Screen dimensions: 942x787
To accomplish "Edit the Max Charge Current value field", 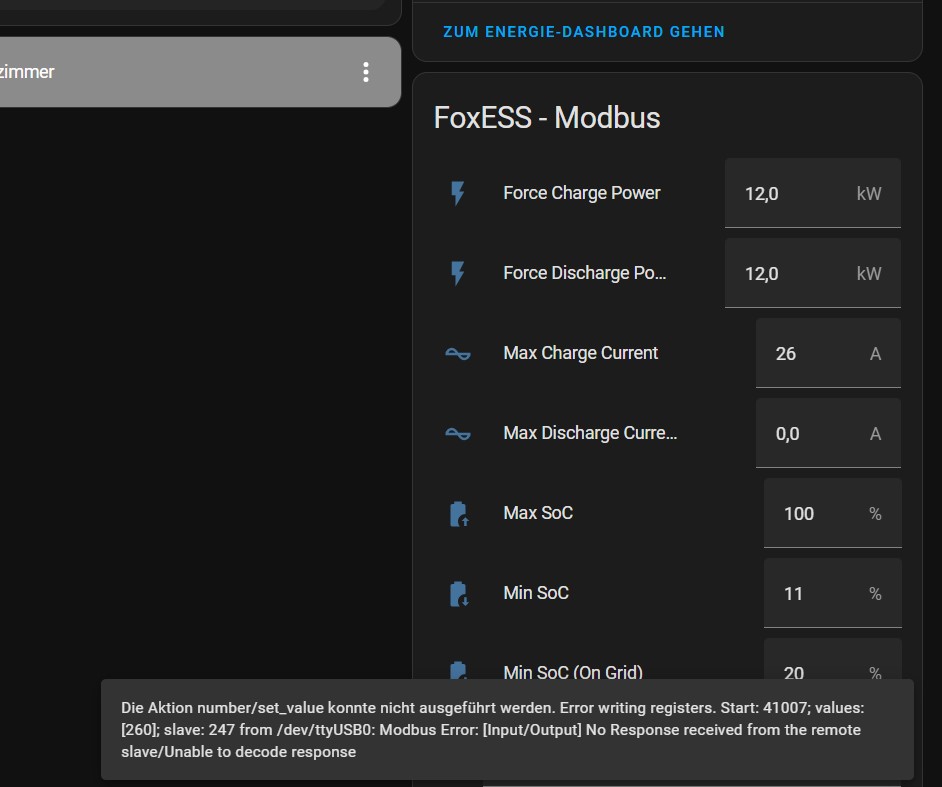I will (x=828, y=353).
